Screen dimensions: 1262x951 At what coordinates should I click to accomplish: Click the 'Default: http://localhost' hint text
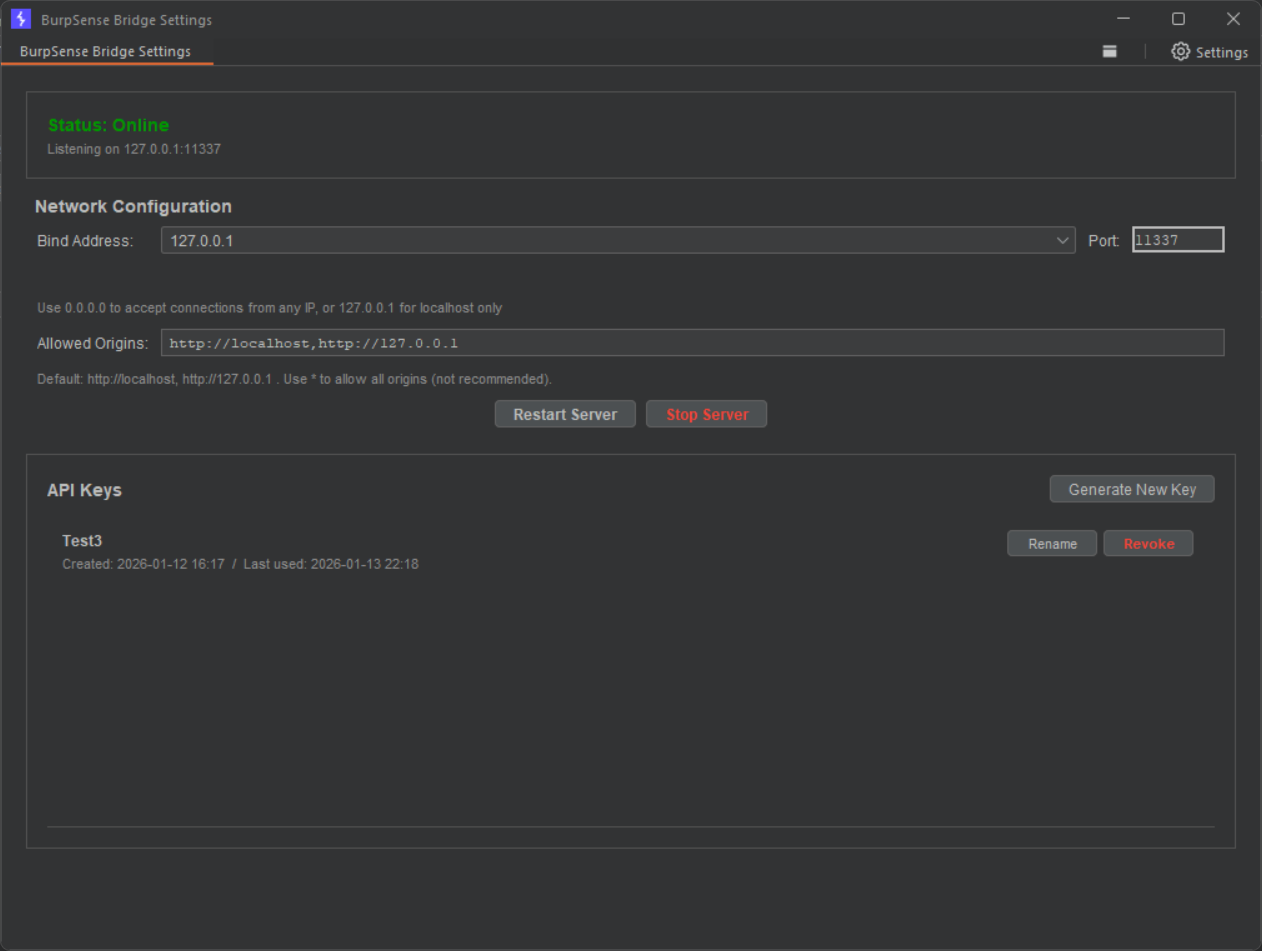point(294,380)
